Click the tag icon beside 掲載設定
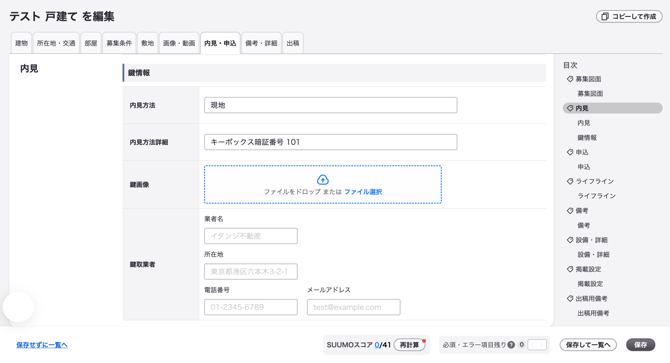 [570, 269]
